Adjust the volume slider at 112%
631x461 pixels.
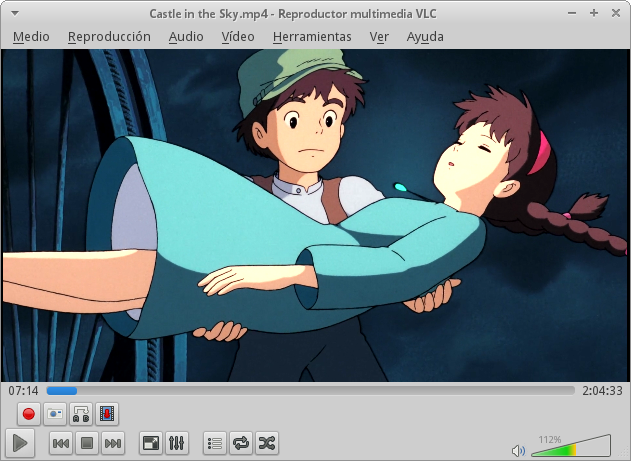click(571, 446)
